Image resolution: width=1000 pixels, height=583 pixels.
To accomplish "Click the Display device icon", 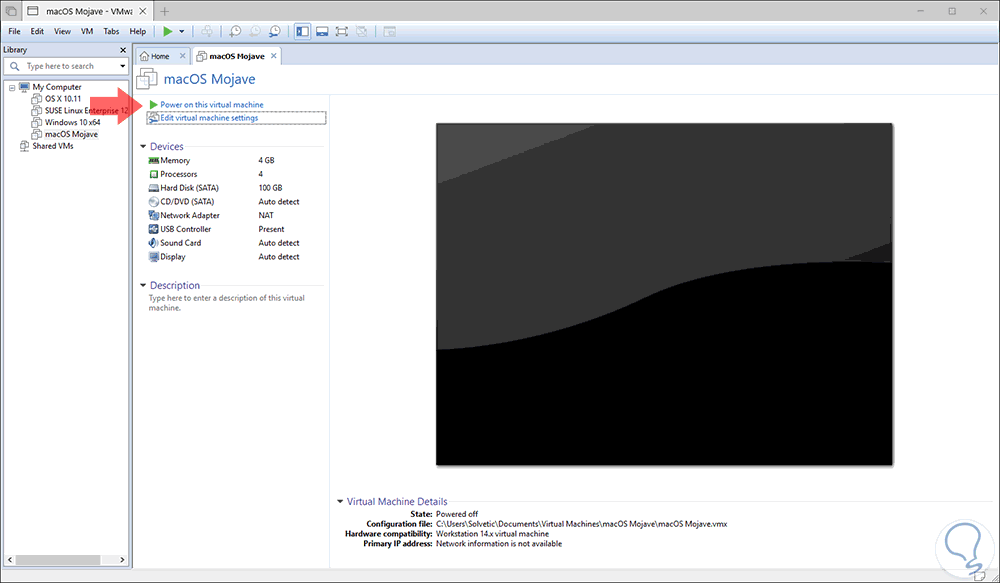I will tap(154, 257).
